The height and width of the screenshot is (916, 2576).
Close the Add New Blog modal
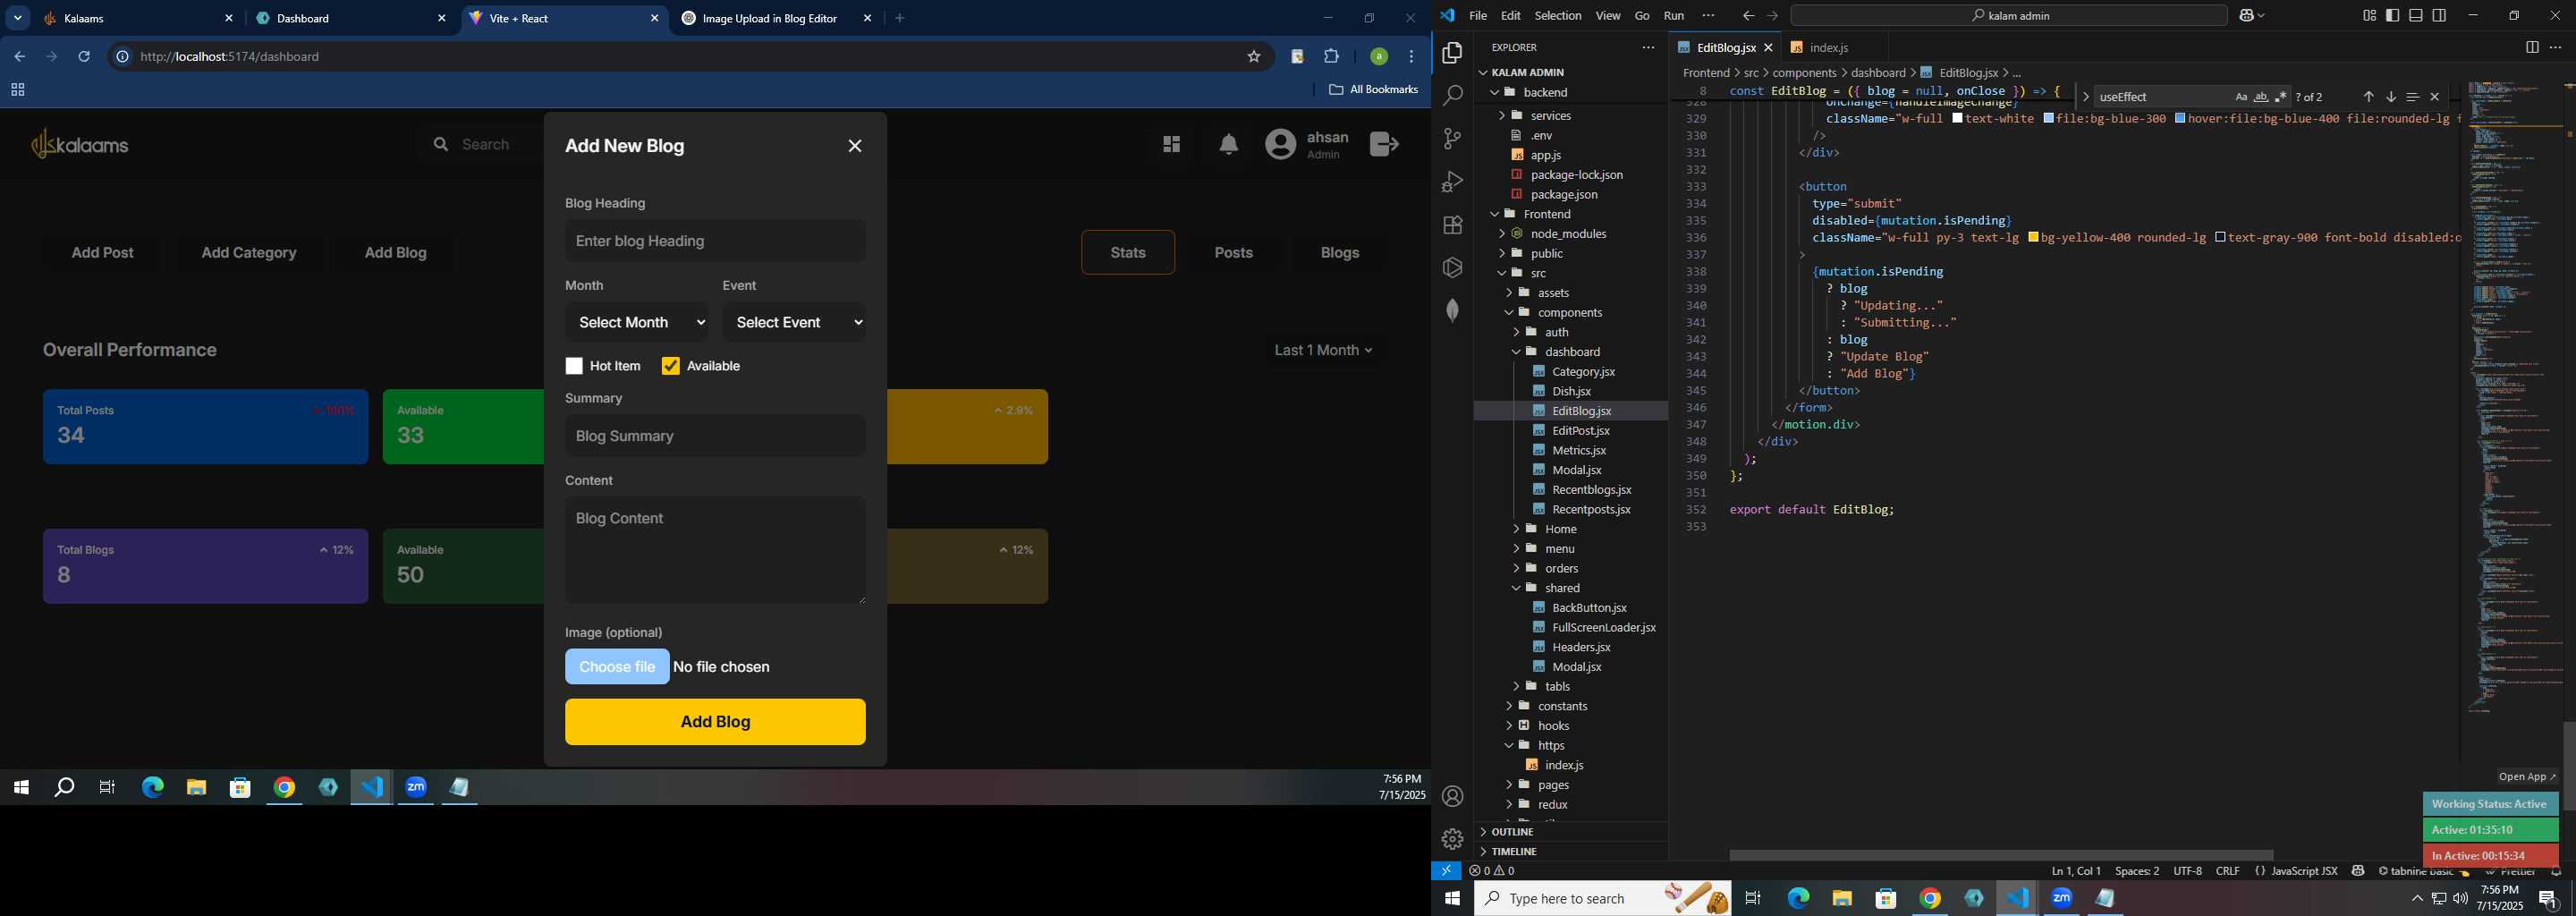(855, 146)
